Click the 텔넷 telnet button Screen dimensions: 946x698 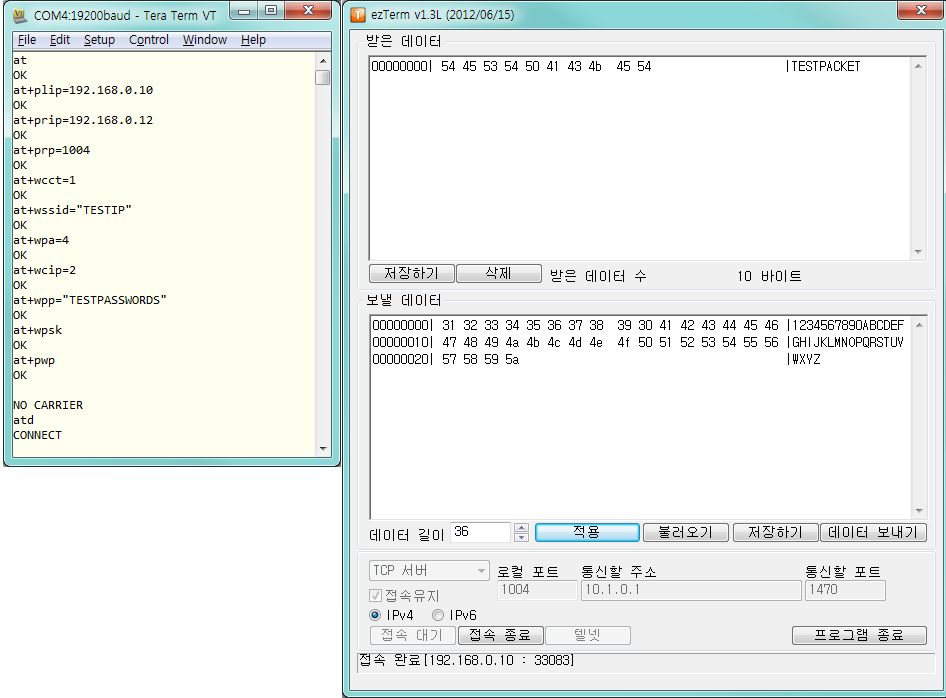(588, 635)
